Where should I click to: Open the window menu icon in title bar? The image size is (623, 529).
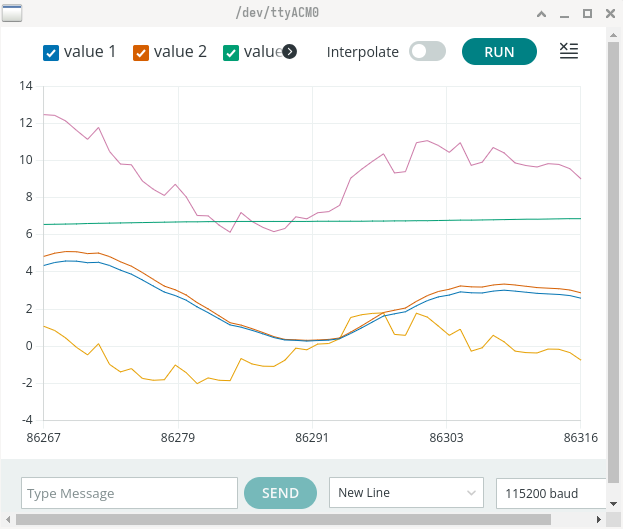click(13, 13)
